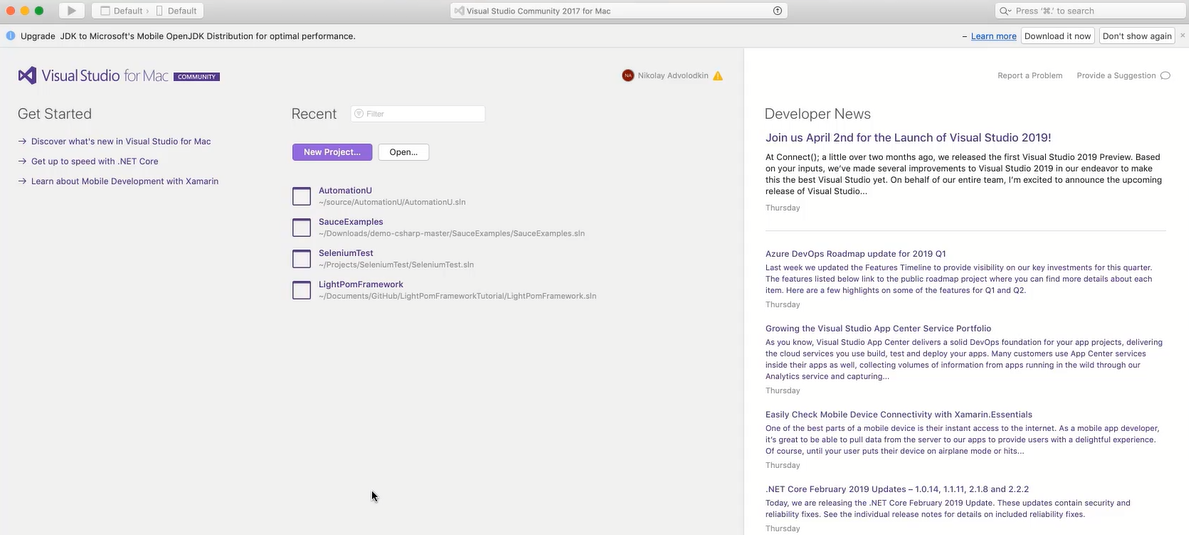Open Join us April 2nd Visual Studio 2019 launch article
Image resolution: width=1189 pixels, height=535 pixels.
[908, 138]
